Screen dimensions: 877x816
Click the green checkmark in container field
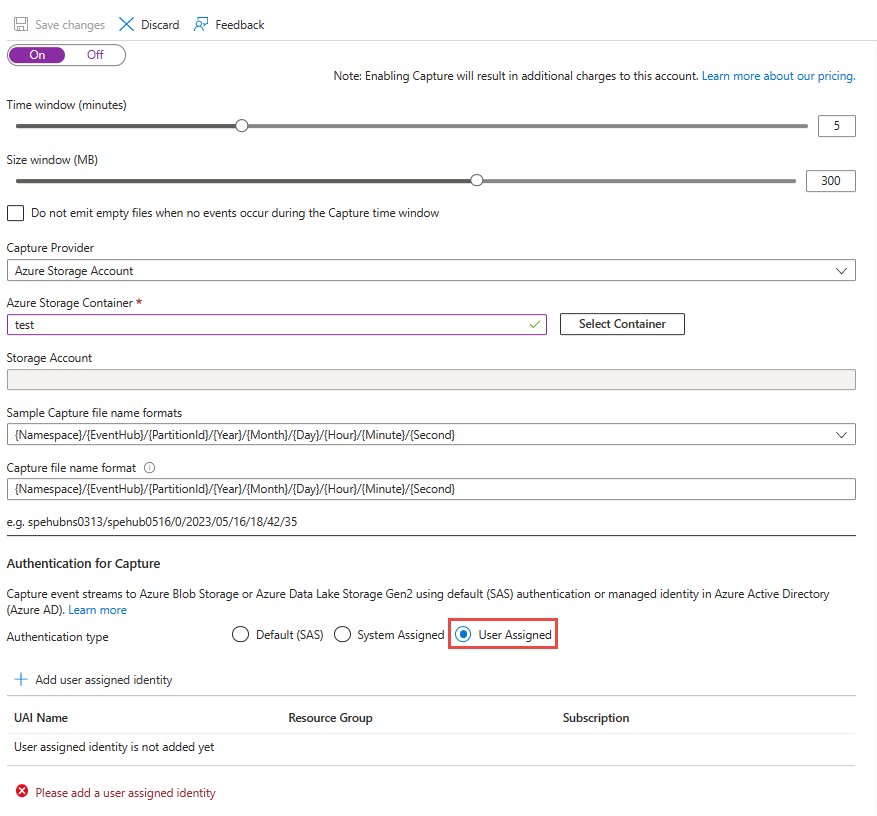coord(535,324)
